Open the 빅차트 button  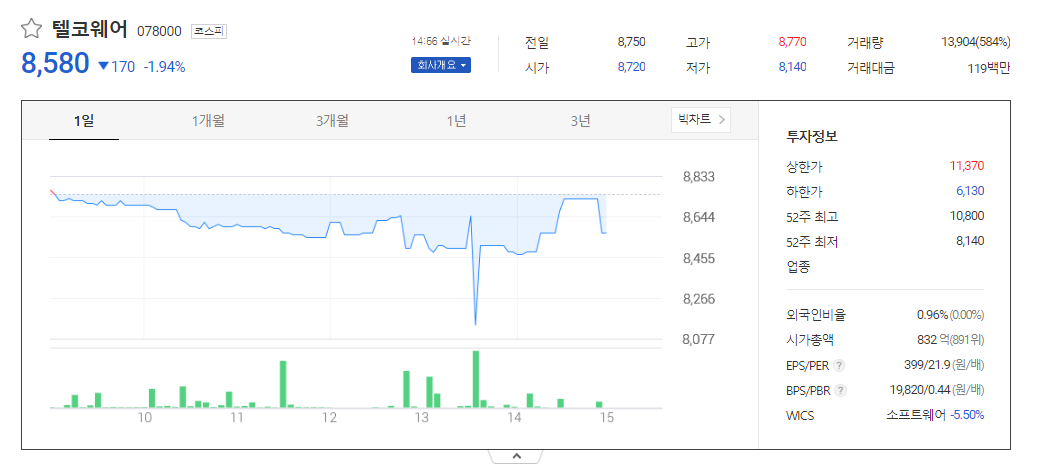coord(700,120)
